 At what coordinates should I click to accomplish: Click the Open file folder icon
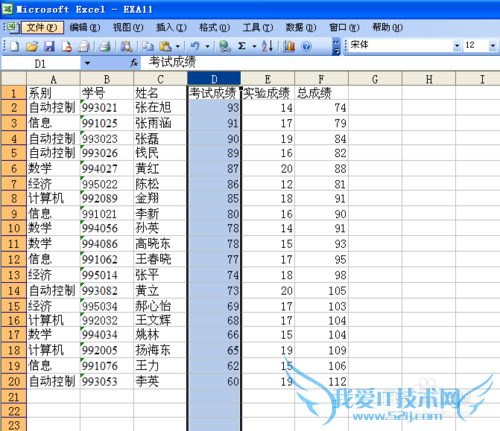pos(32,46)
